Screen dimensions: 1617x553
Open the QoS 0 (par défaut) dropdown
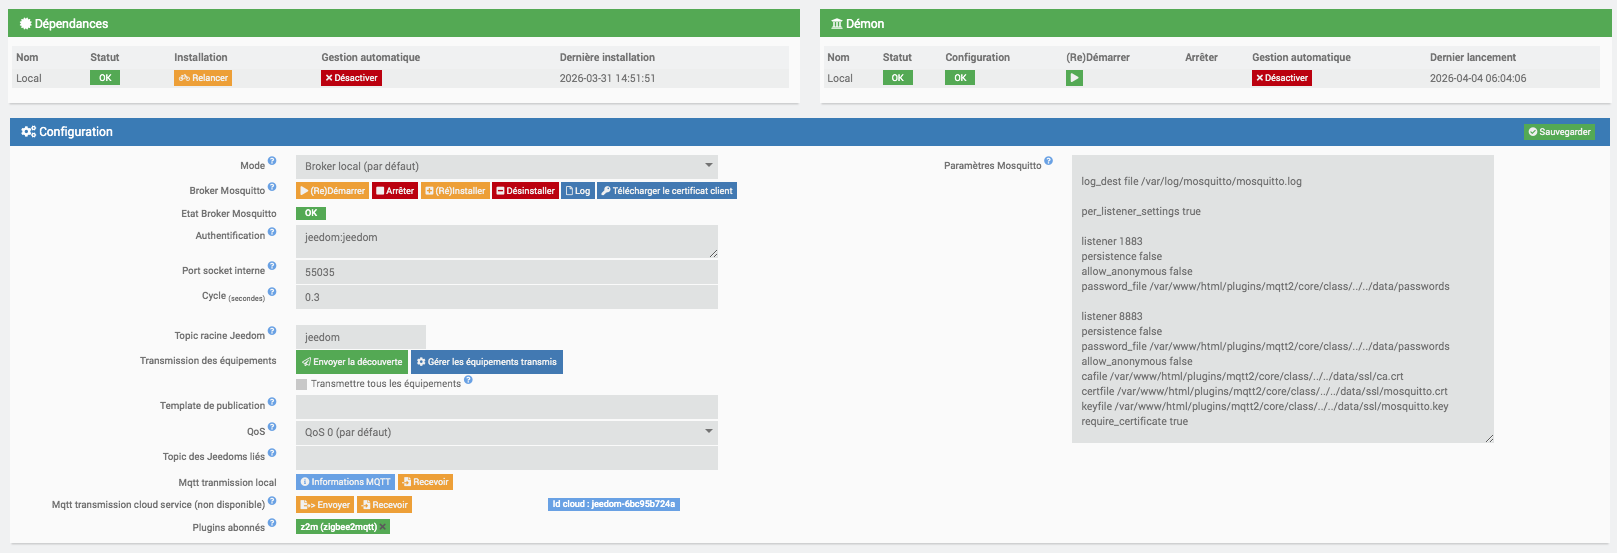507,432
